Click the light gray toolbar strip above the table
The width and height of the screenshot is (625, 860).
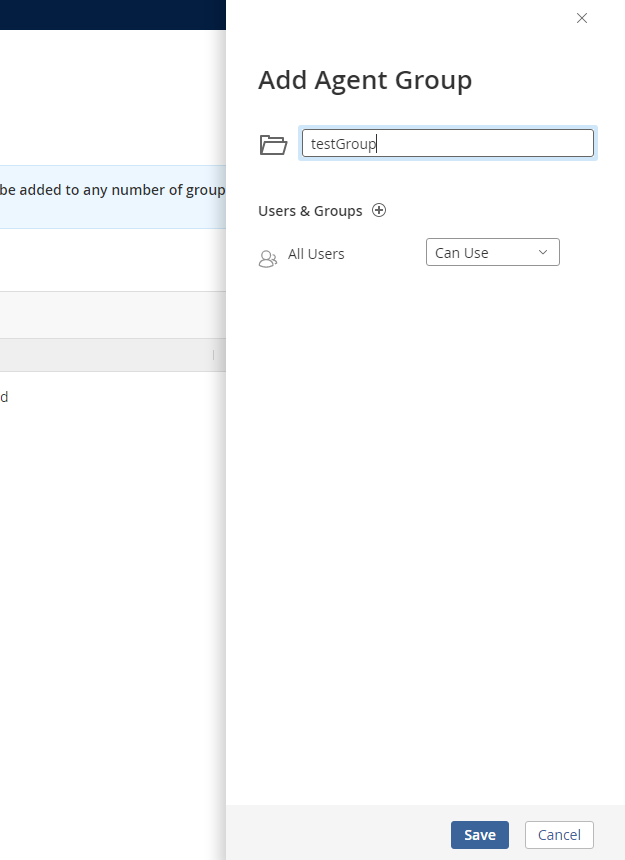click(x=113, y=315)
